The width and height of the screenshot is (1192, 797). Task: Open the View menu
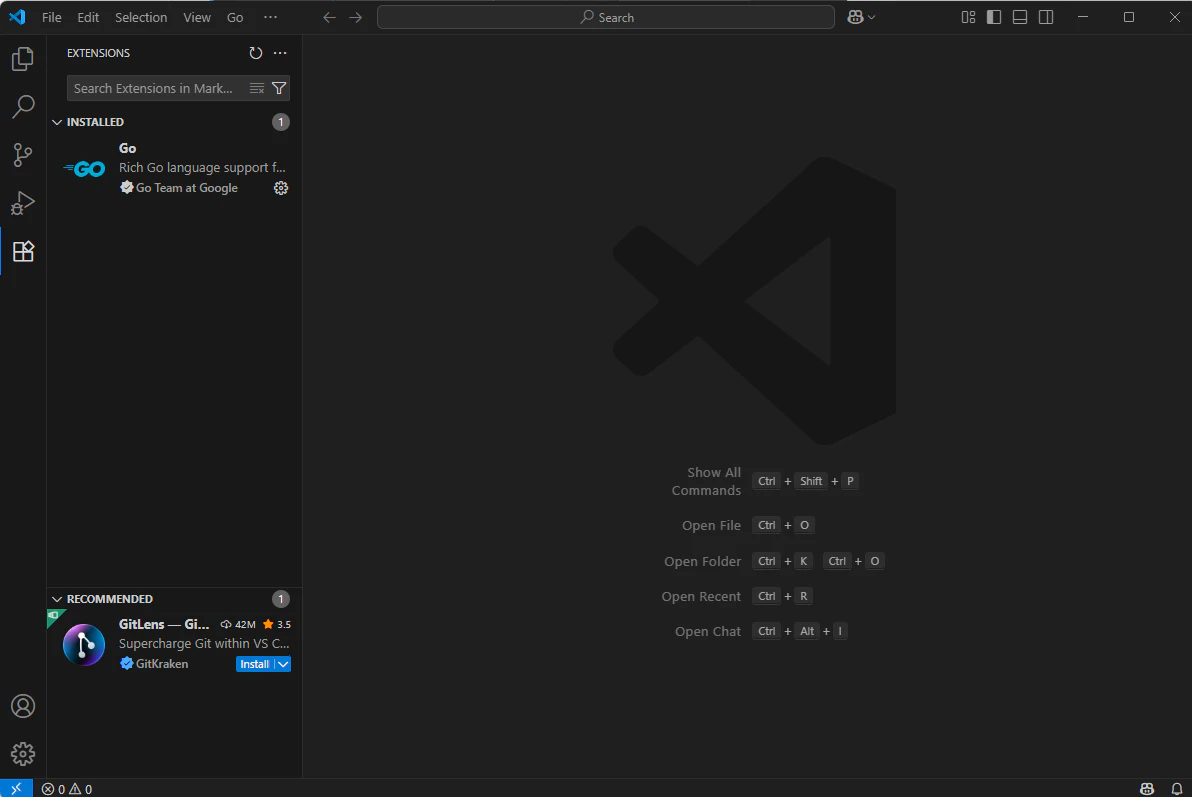pos(197,17)
